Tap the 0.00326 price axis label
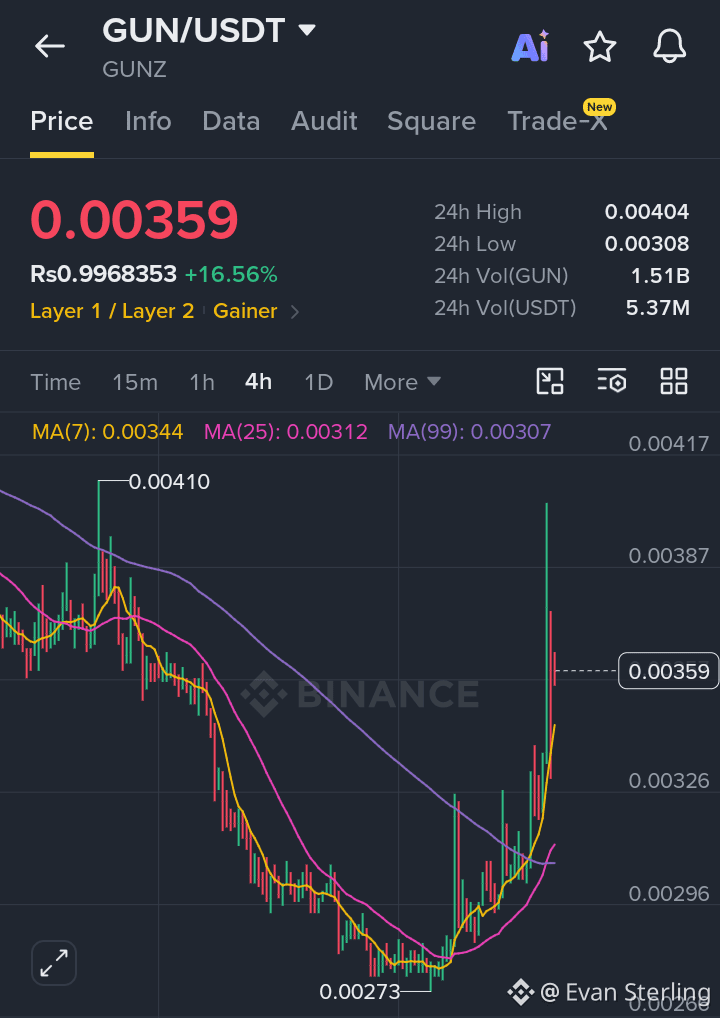This screenshot has width=720, height=1018. [669, 781]
